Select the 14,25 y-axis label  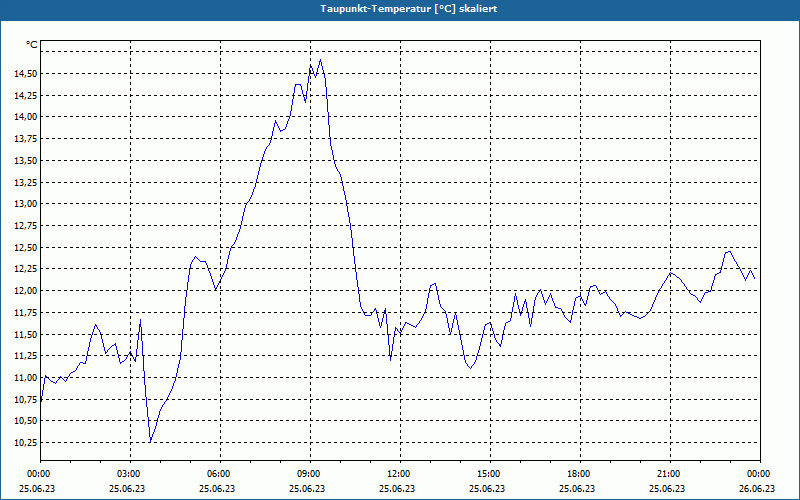pyautogui.click(x=26, y=95)
